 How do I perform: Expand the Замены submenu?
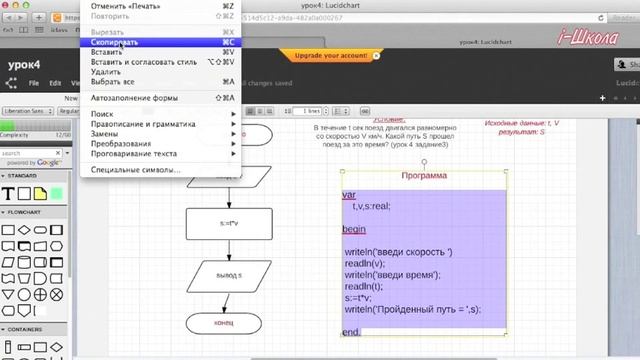point(160,134)
